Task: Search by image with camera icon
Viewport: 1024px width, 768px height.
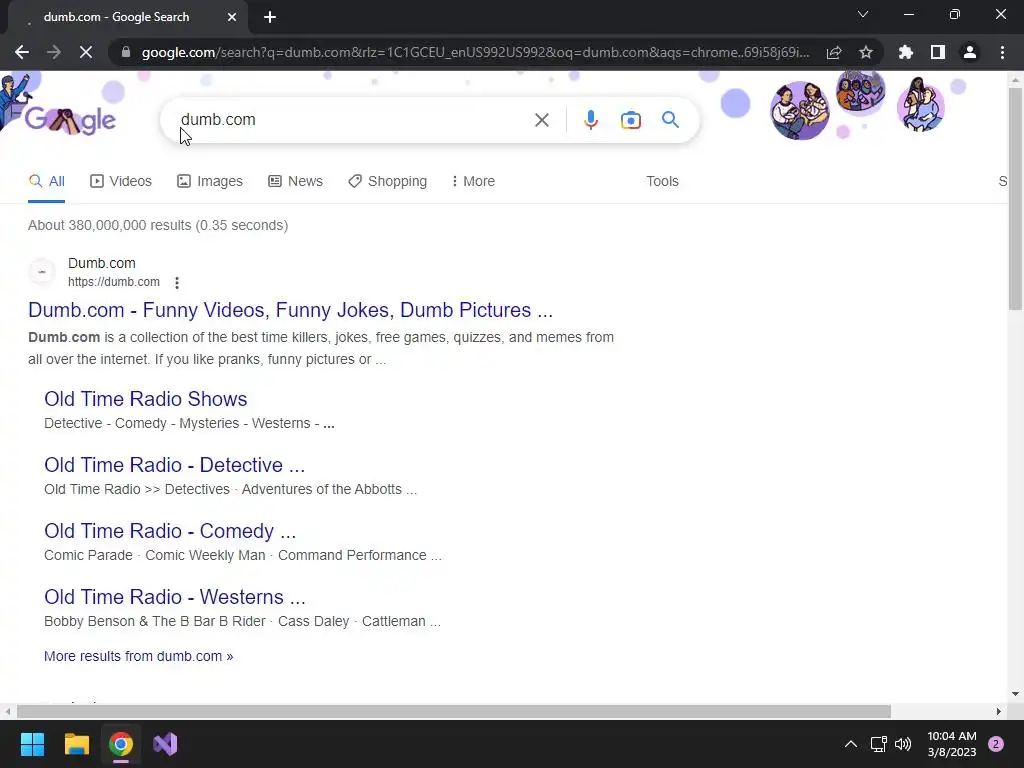Action: click(631, 120)
